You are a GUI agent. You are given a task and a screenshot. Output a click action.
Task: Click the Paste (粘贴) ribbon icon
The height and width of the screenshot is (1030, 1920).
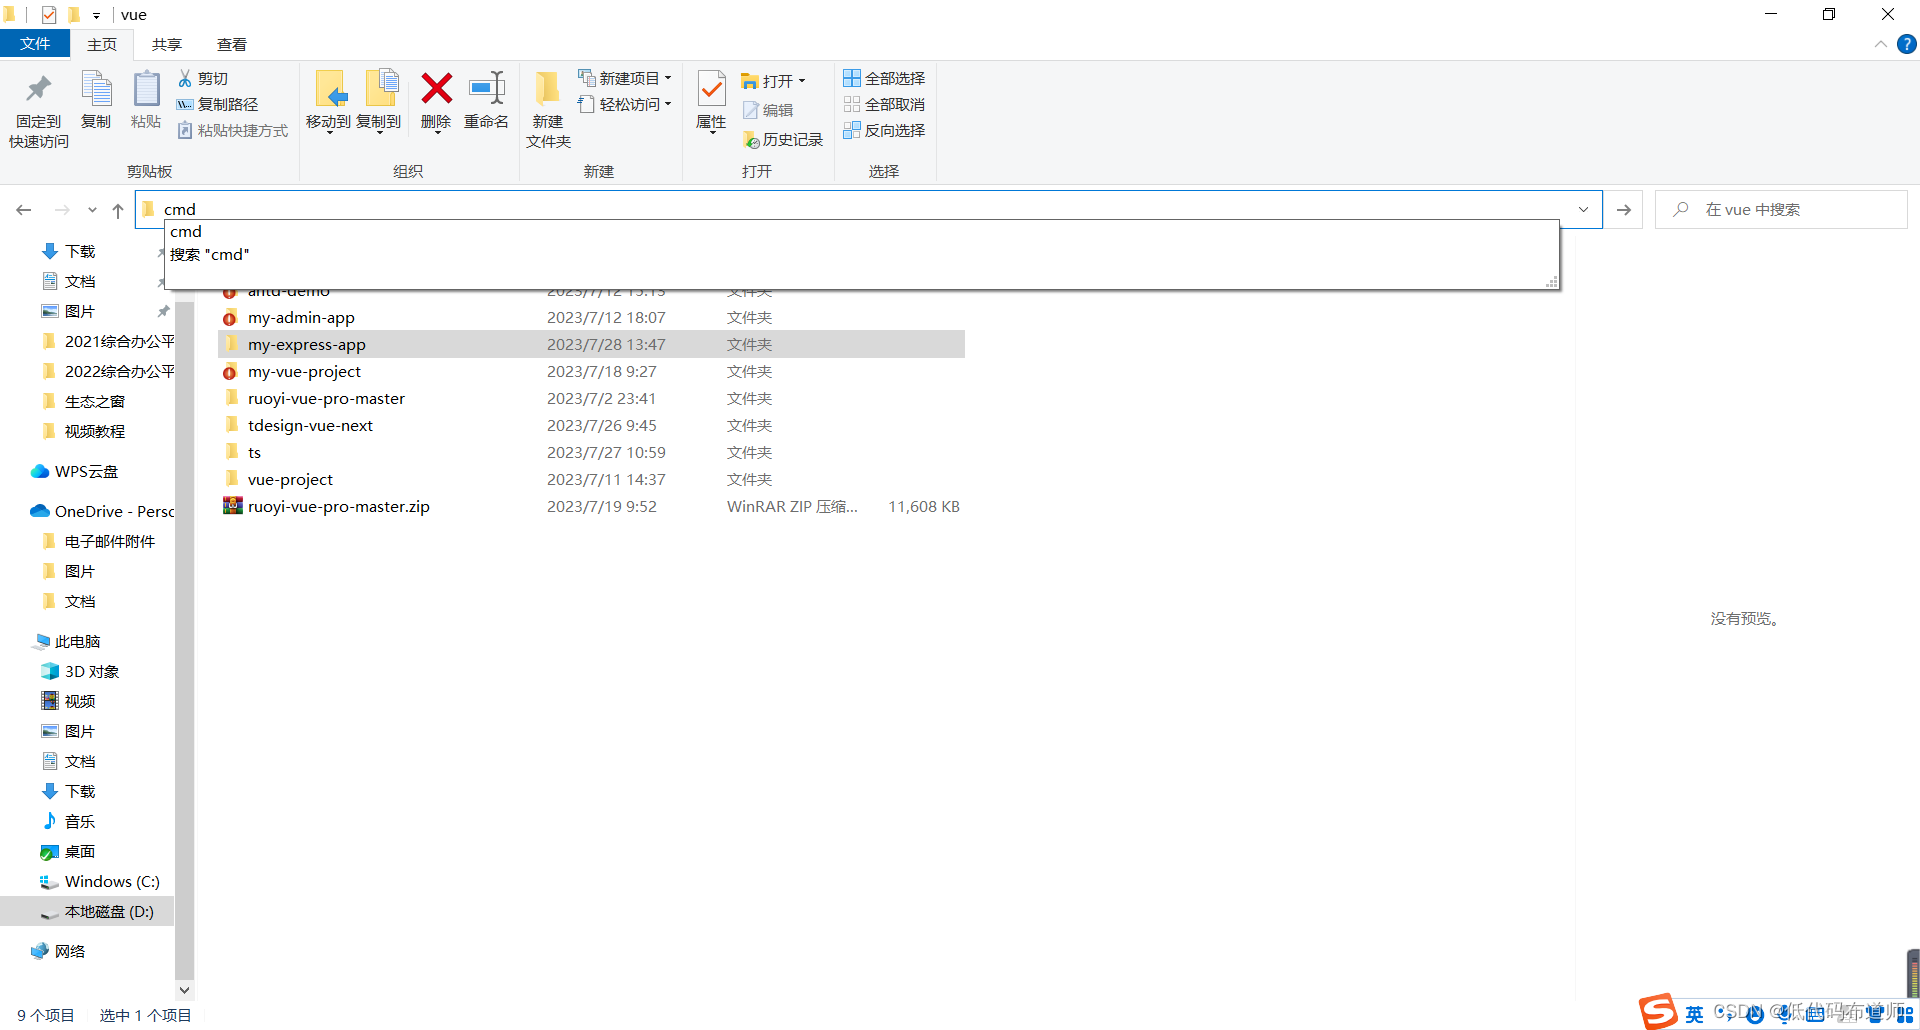click(x=146, y=100)
